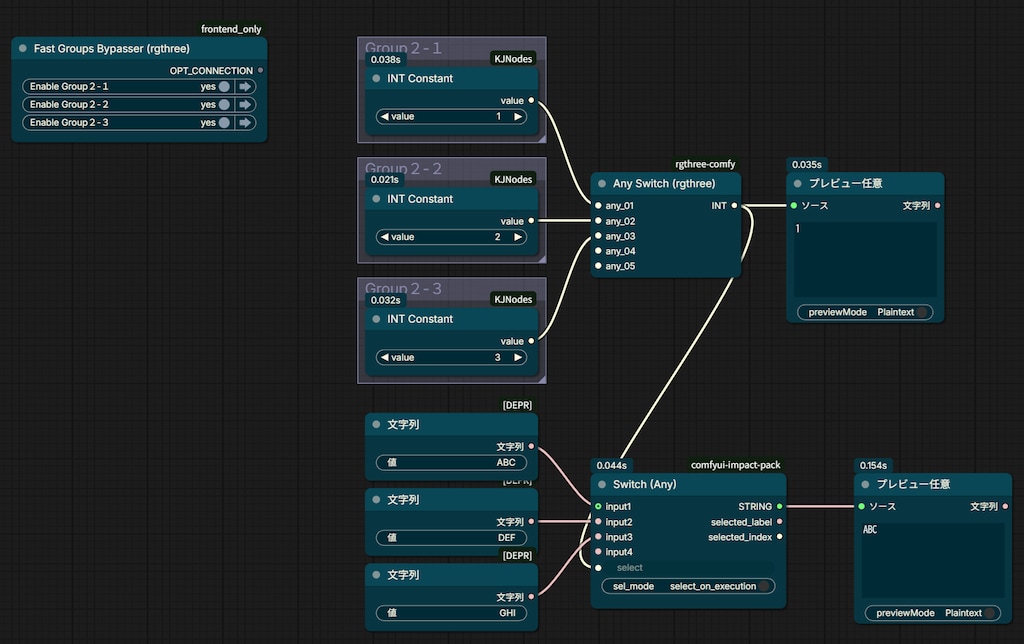Collapse INT Constant node in Group 2 - 2
Screen dimensions: 1024x644
(376, 199)
